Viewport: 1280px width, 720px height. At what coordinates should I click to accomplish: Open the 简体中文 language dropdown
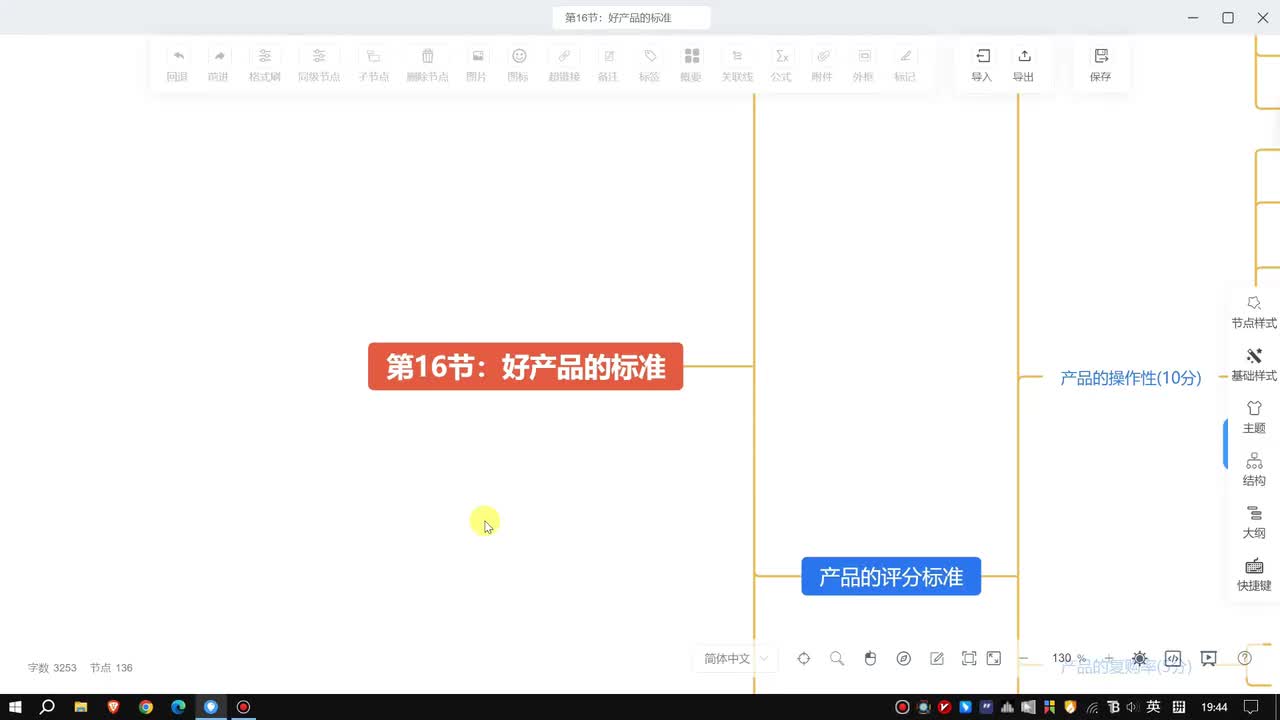tap(736, 658)
